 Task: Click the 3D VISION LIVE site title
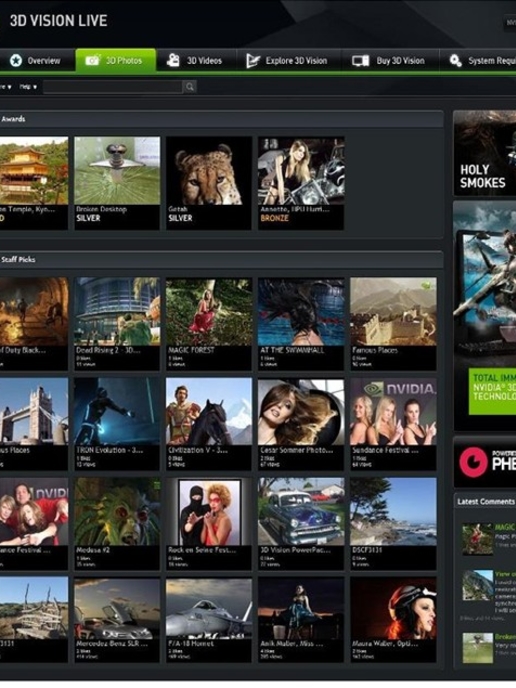point(58,21)
